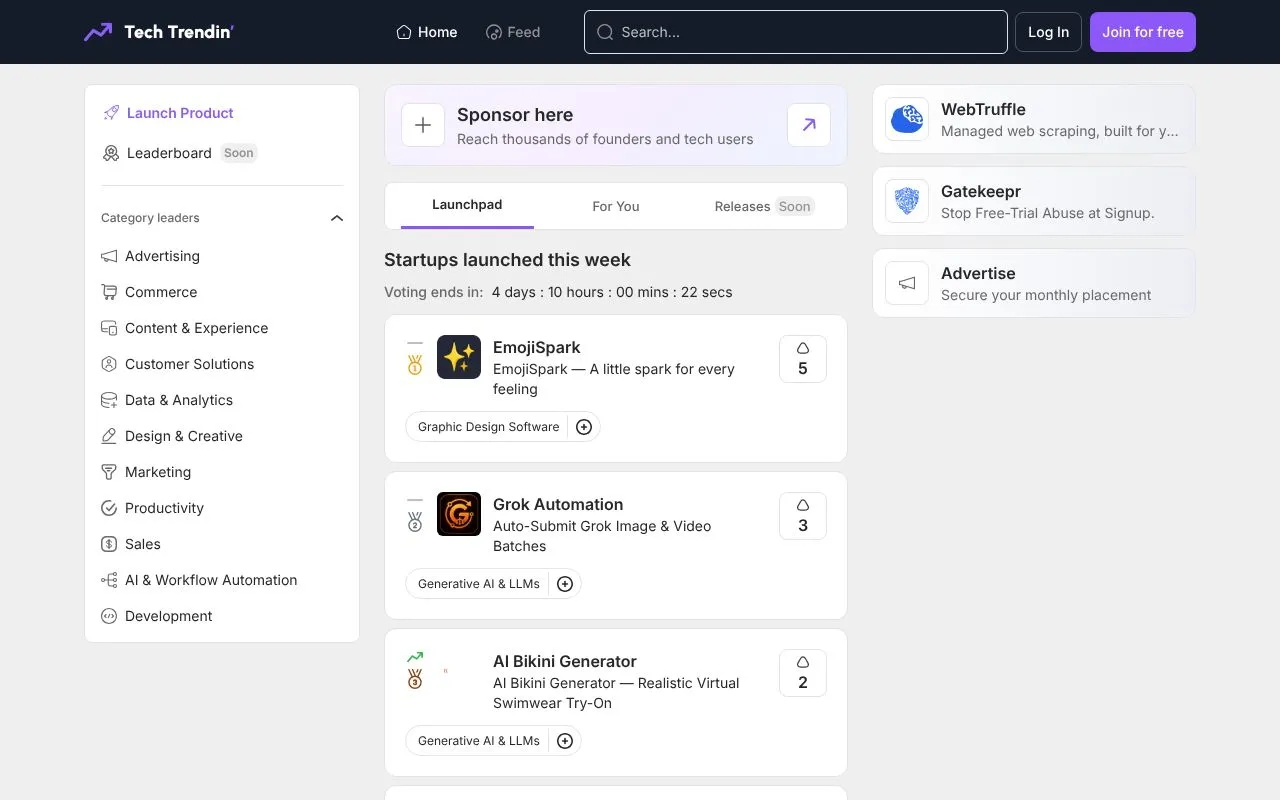Switch to the For You tab
The height and width of the screenshot is (800, 1280).
point(616,206)
